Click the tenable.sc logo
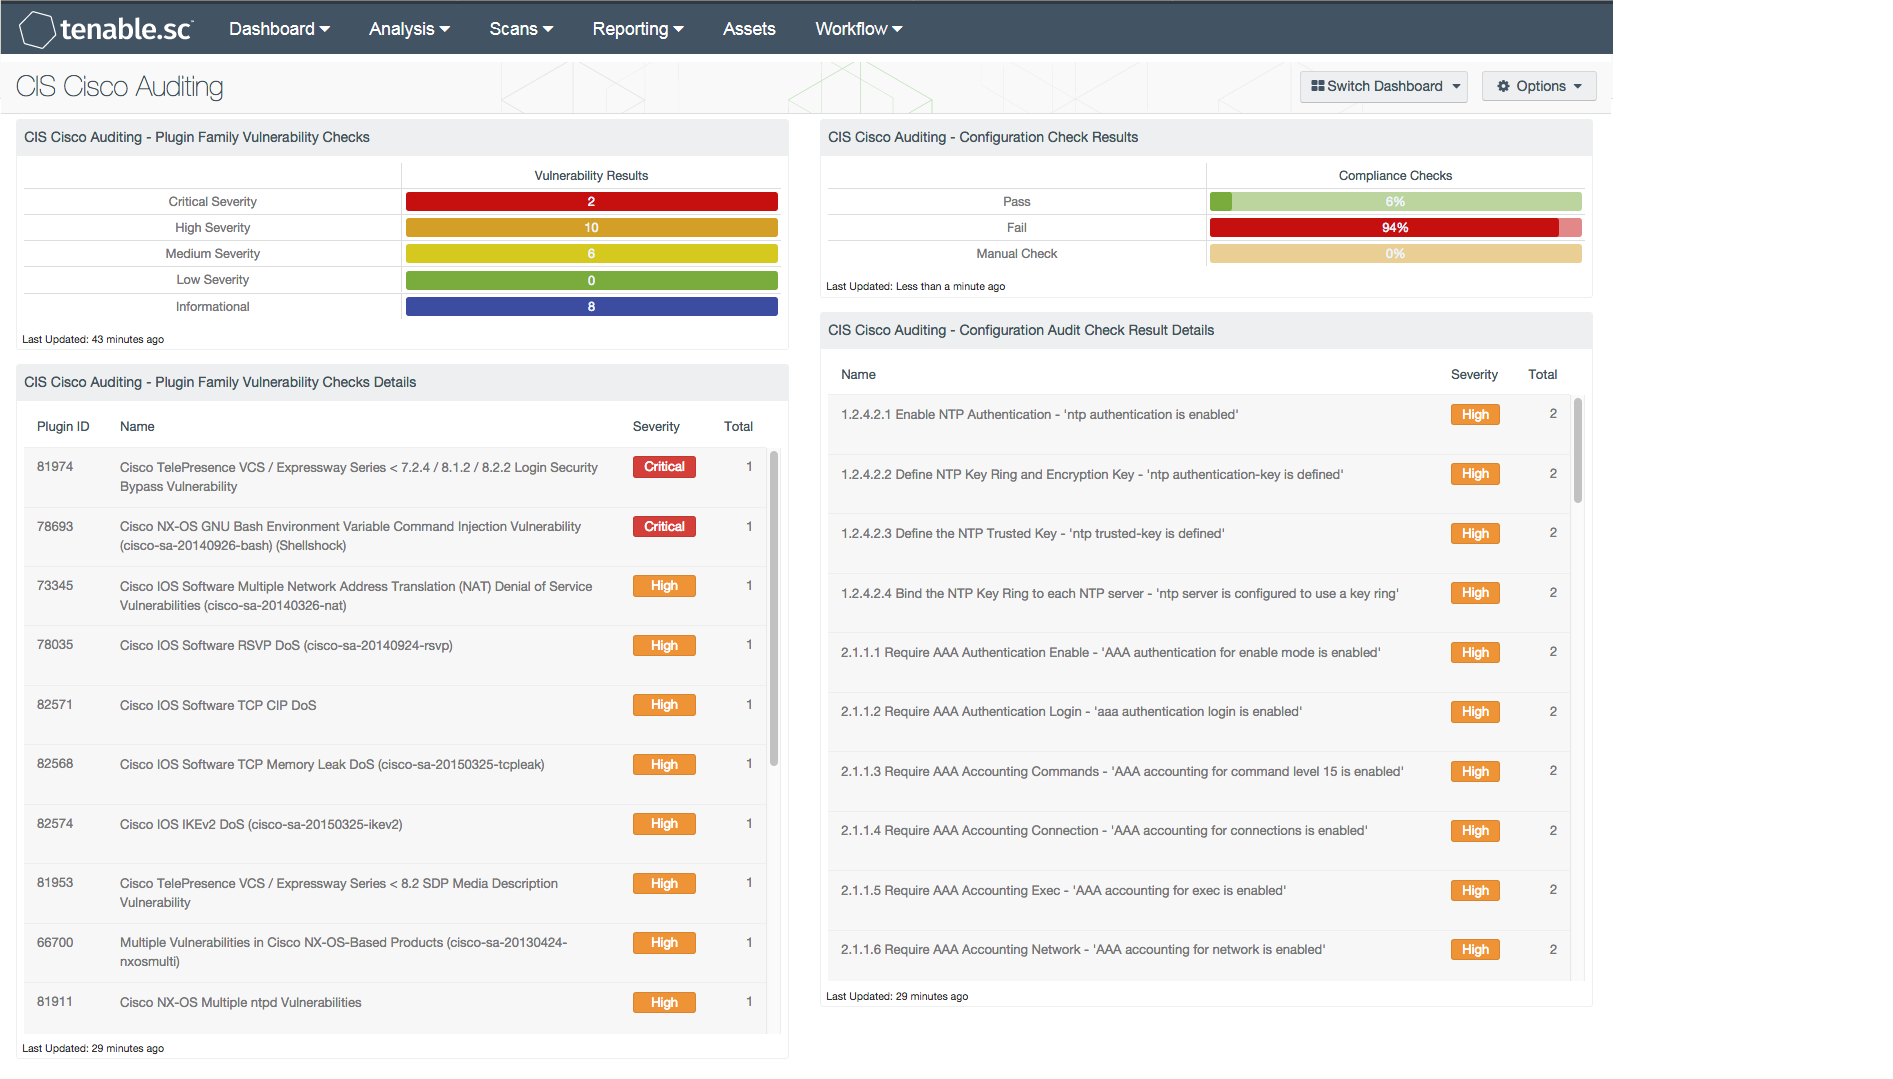This screenshot has height=1079, width=1893. pos(106,29)
